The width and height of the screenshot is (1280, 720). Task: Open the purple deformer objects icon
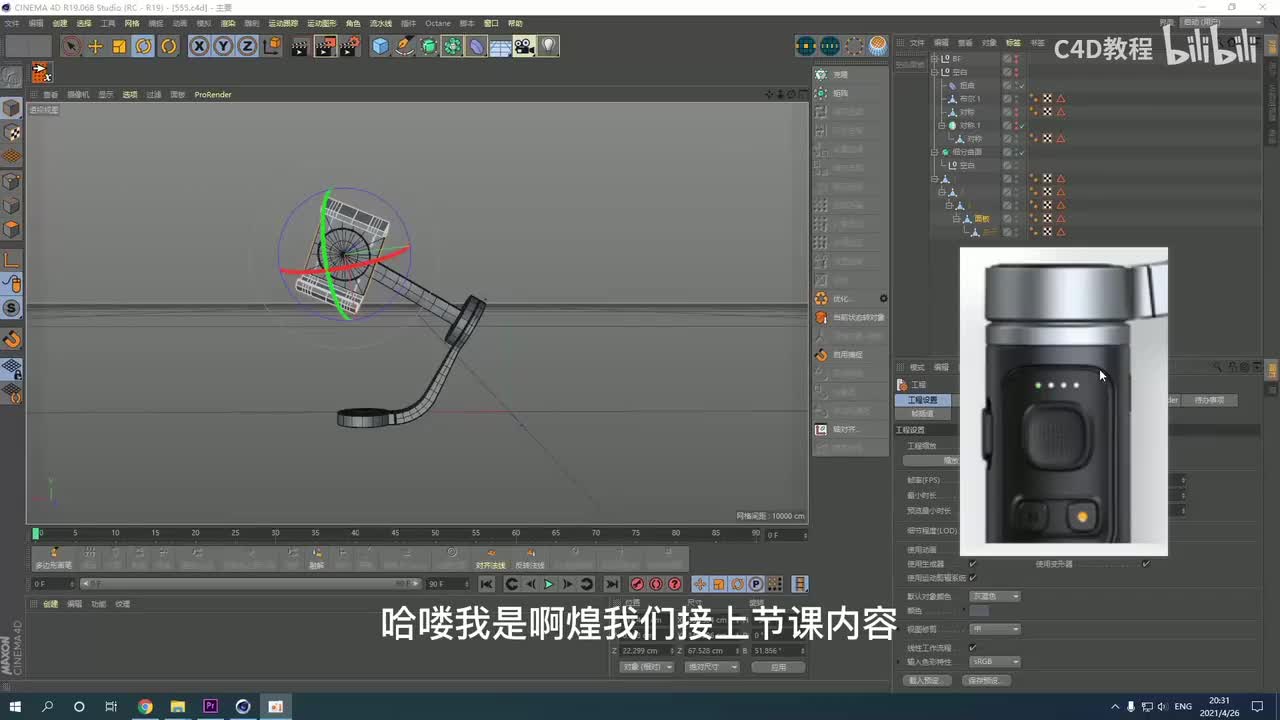pyautogui.click(x=476, y=46)
